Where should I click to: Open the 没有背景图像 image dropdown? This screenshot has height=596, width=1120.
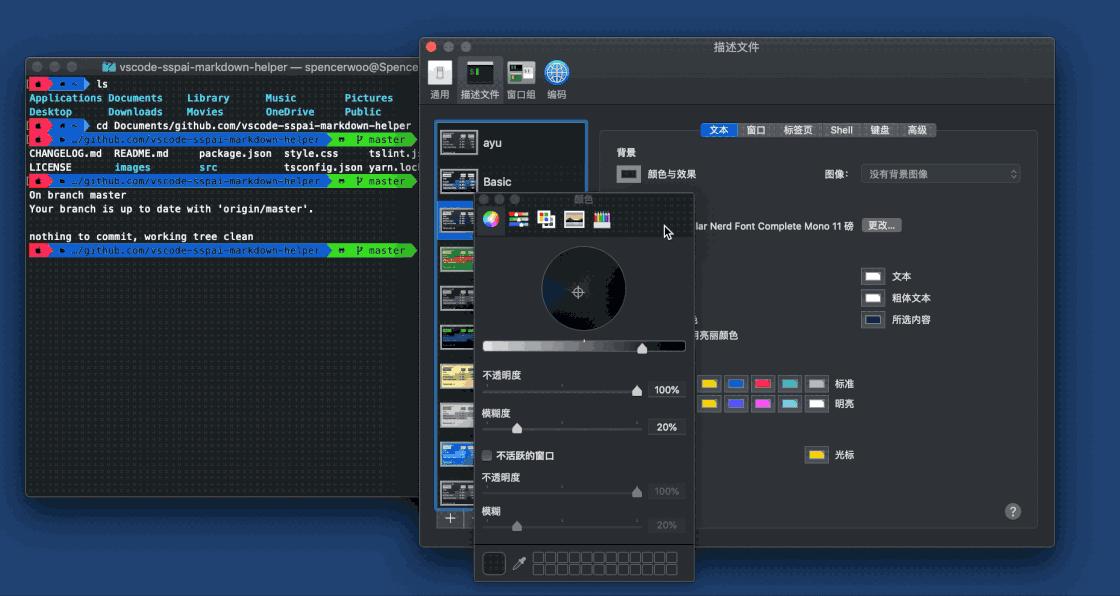(940, 172)
